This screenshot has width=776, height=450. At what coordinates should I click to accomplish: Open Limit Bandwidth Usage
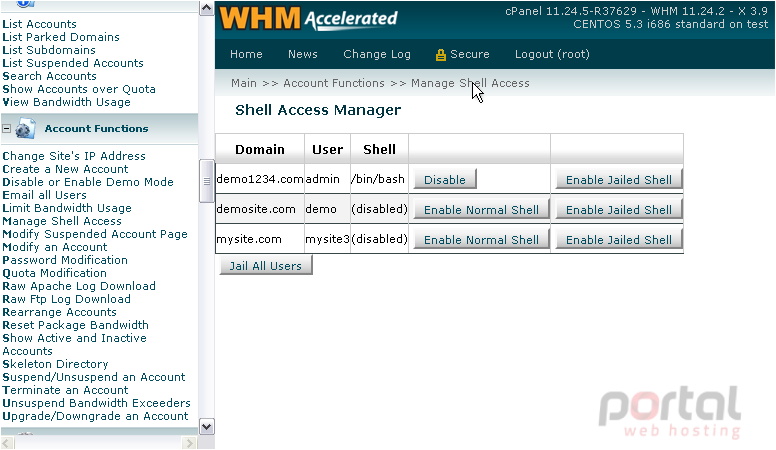point(67,208)
